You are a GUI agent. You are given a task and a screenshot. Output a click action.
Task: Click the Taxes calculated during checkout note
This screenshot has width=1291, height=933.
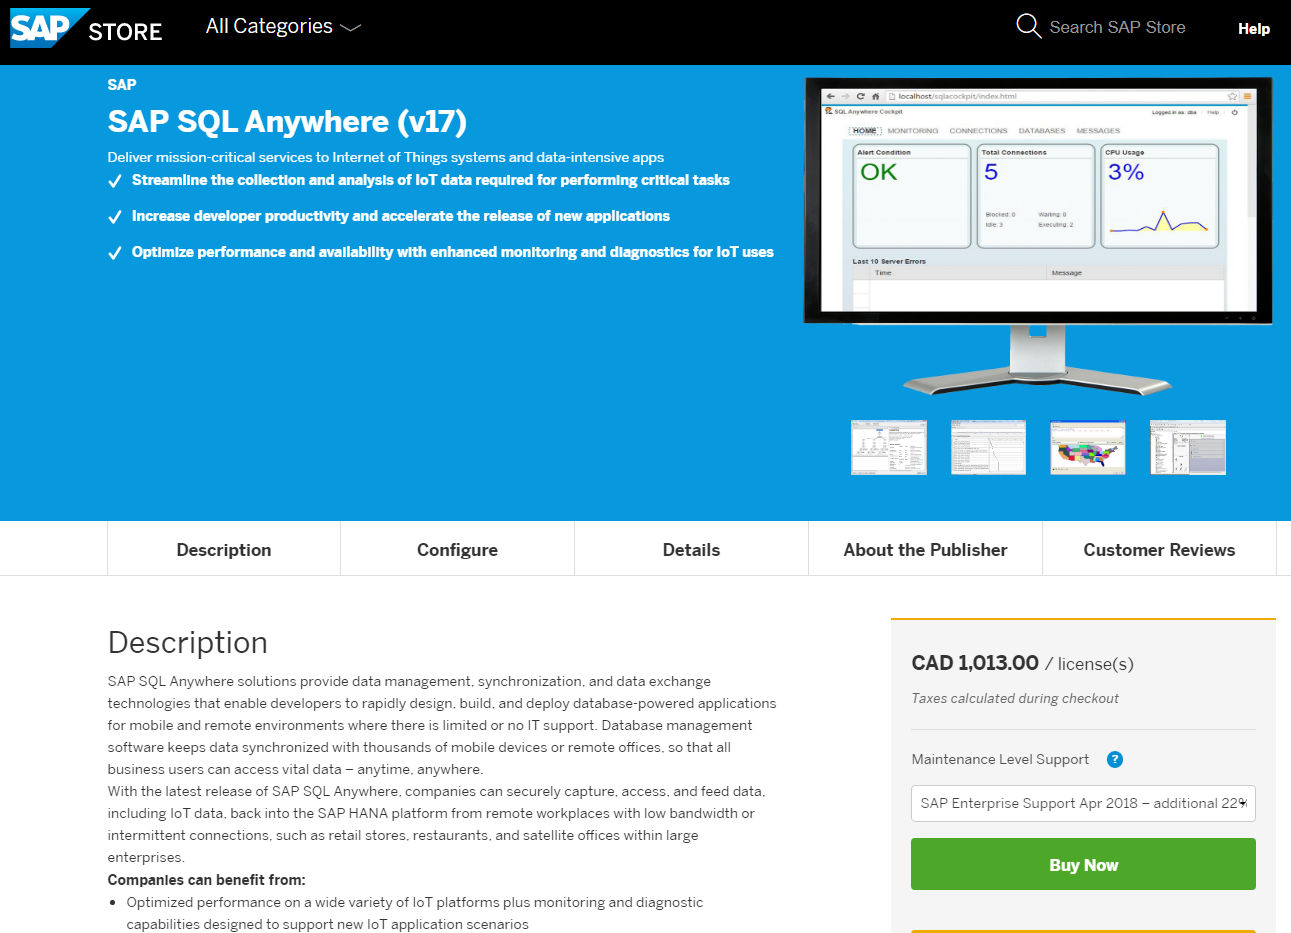[1015, 698]
